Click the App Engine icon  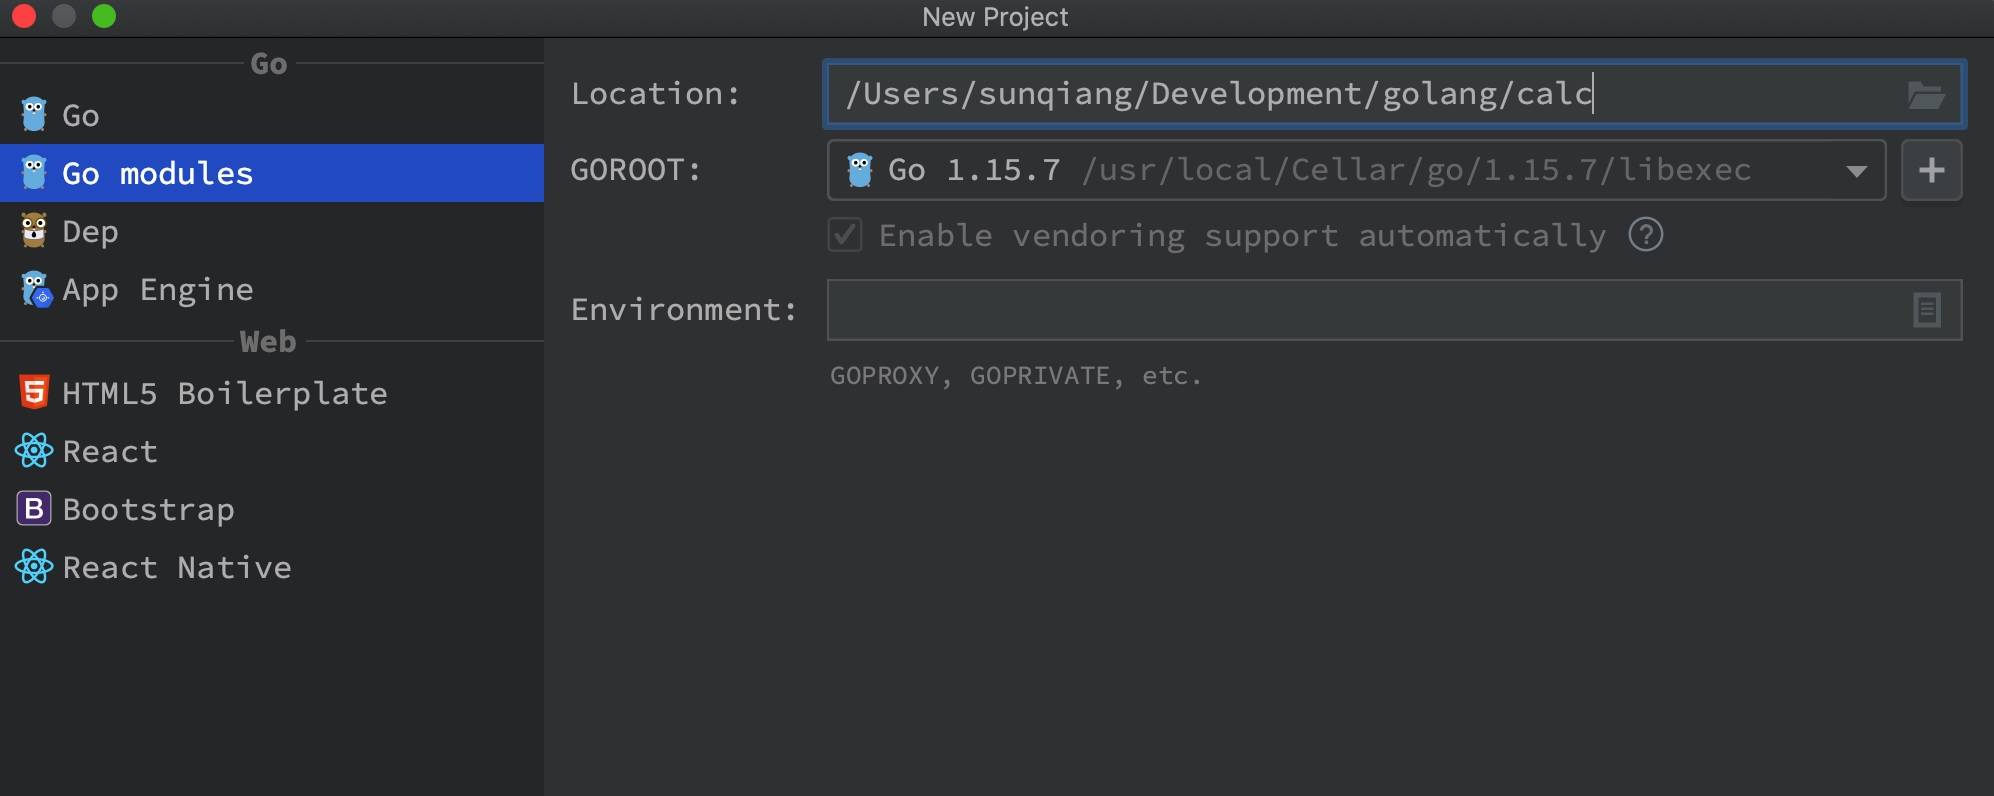[x=36, y=290]
